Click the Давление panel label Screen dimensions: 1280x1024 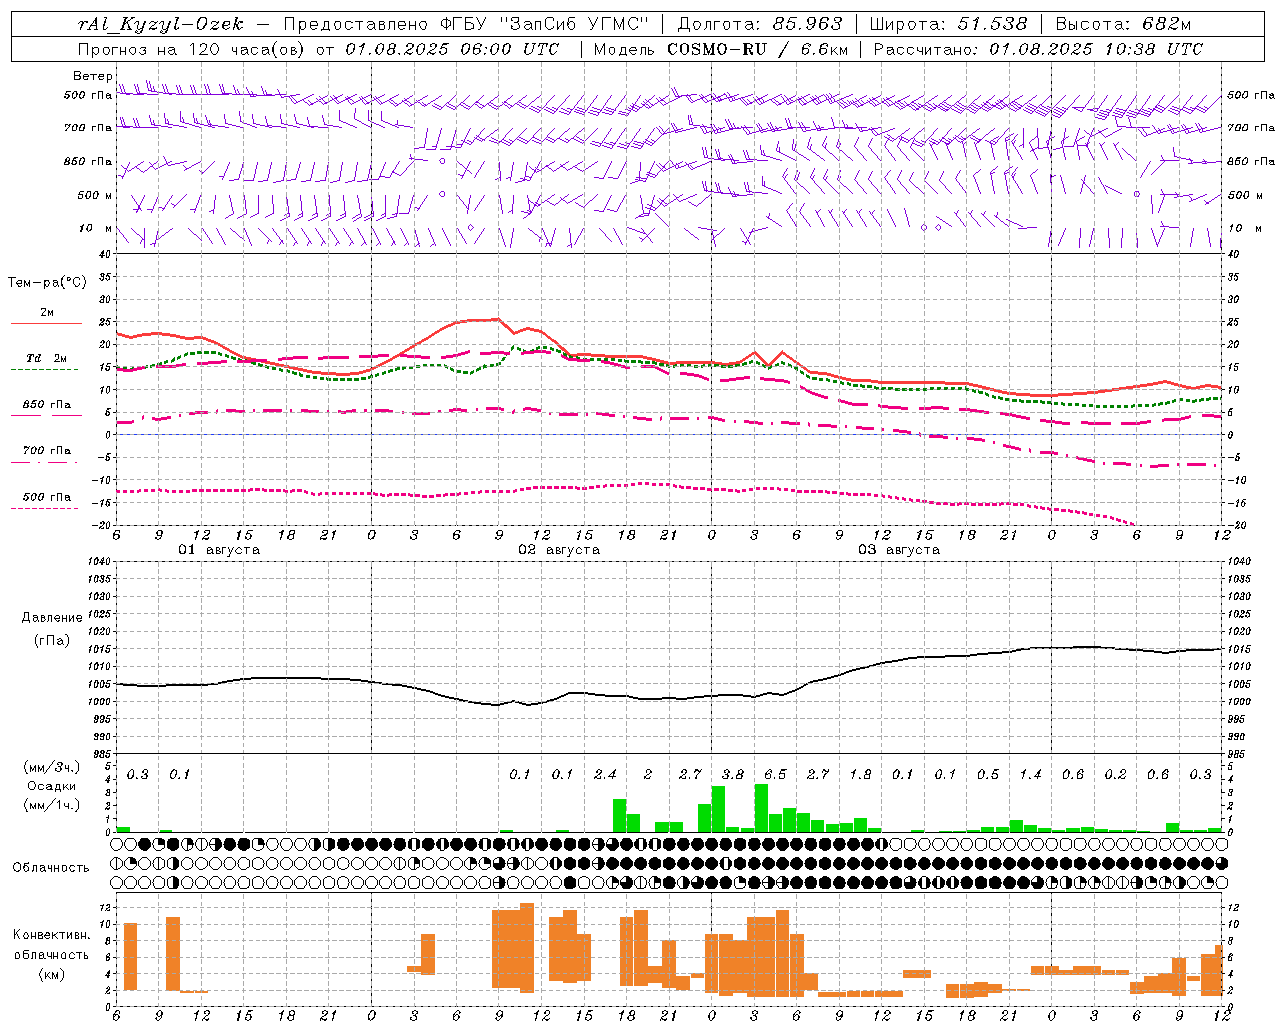coord(52,618)
